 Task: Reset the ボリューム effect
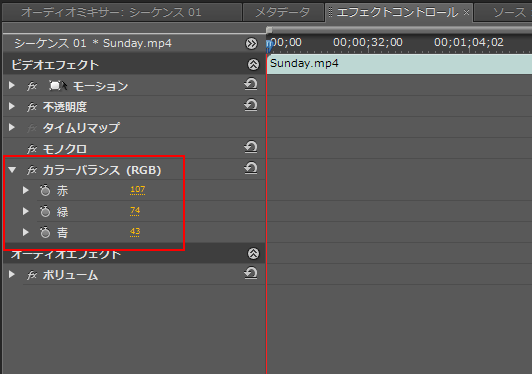251,273
